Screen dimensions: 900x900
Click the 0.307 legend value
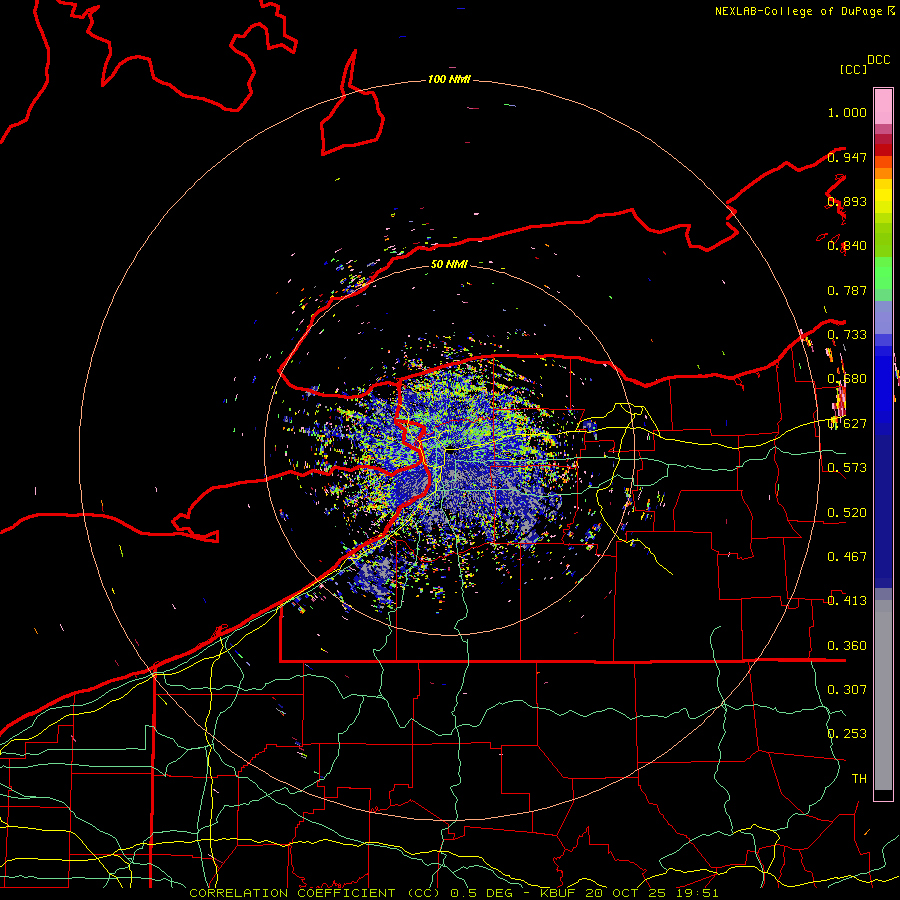(847, 689)
